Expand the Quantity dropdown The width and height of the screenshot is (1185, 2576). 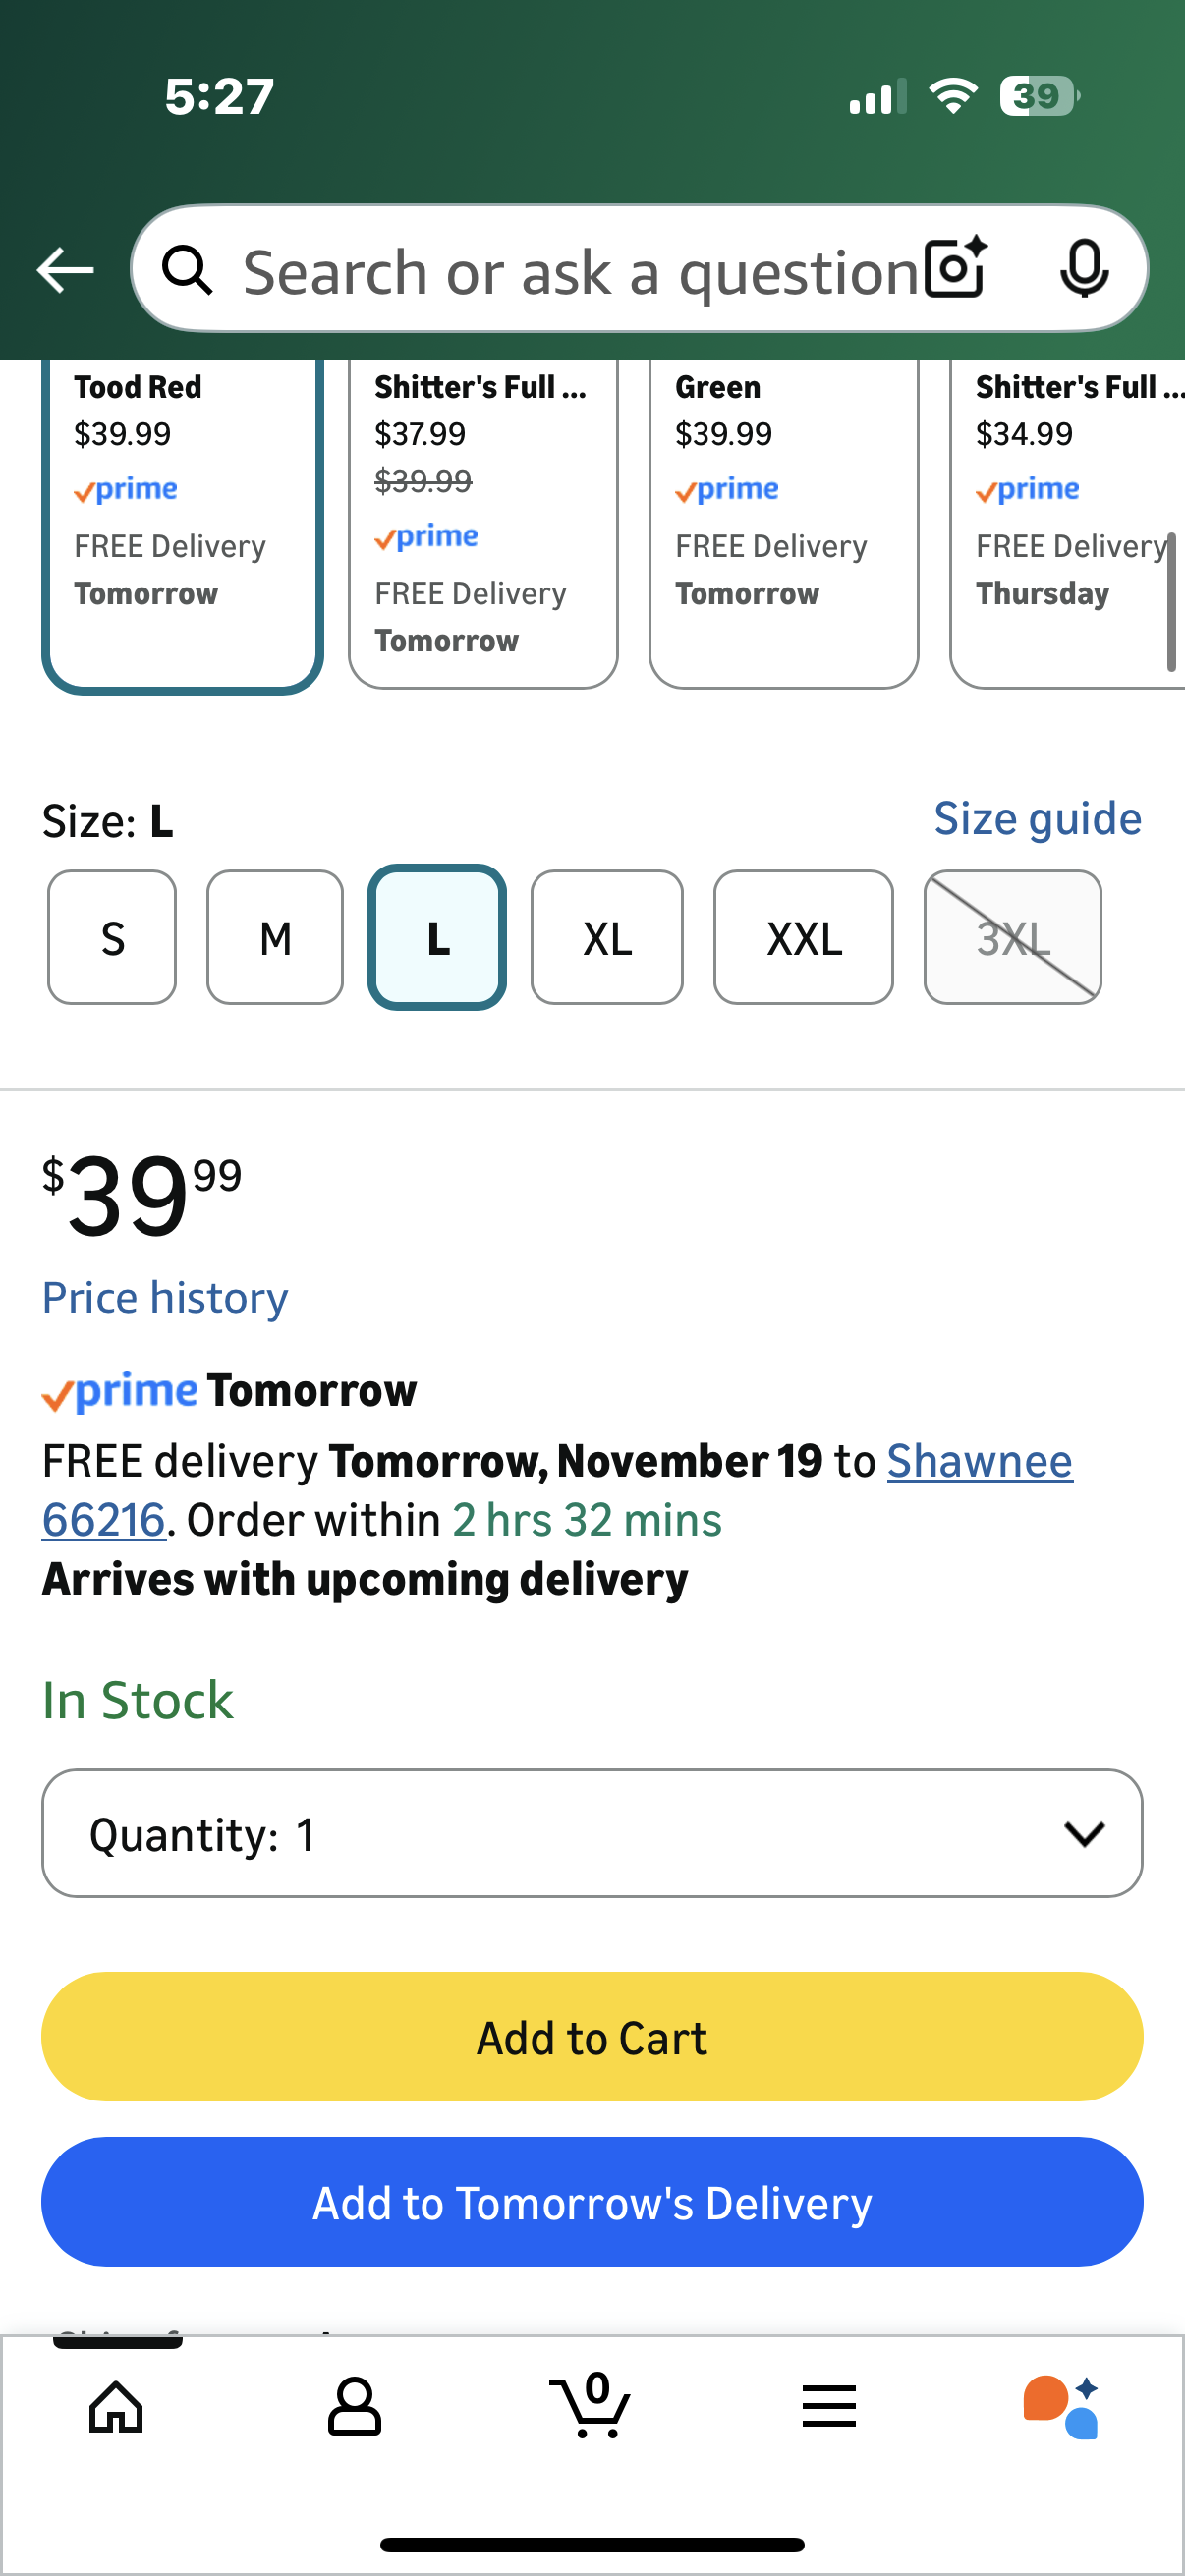[x=592, y=1833]
